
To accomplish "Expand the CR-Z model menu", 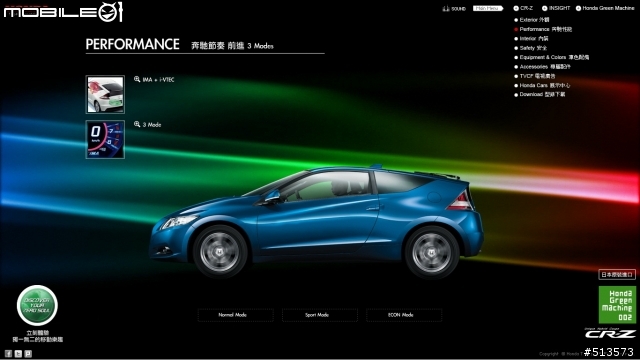I will coord(523,8).
